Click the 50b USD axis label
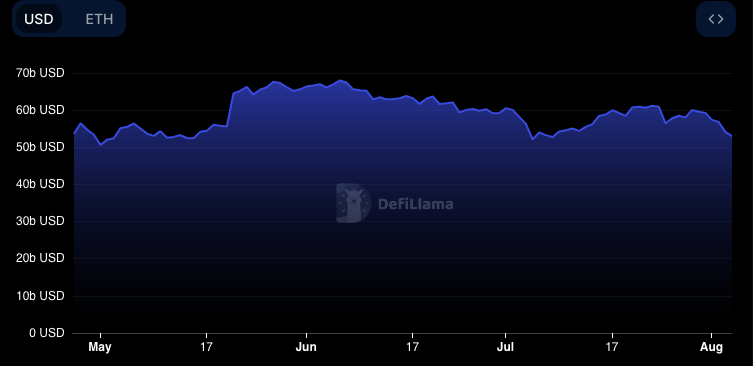The image size is (753, 366). click(x=40, y=147)
